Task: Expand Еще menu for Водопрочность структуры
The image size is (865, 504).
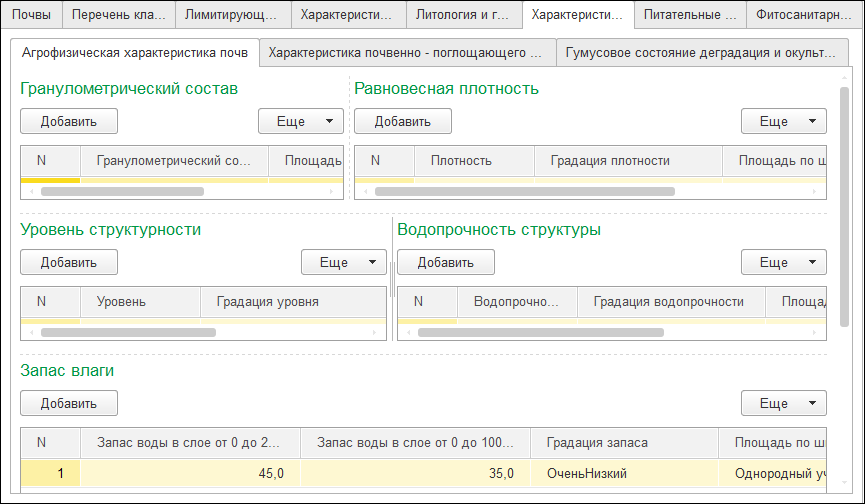Action: pyautogui.click(x=783, y=262)
